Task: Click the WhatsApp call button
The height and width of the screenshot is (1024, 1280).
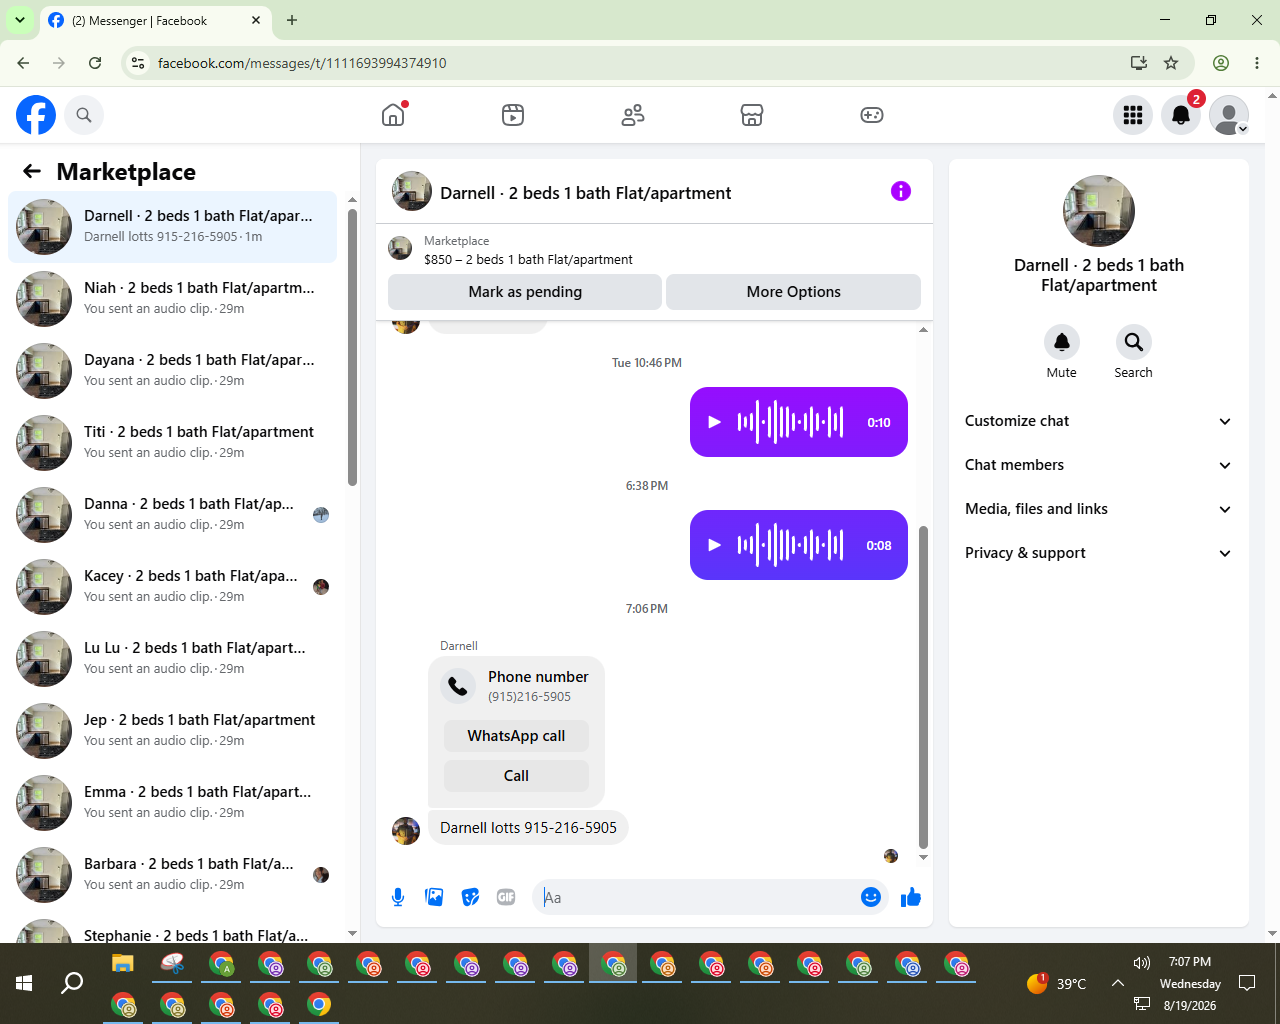Action: 516,736
